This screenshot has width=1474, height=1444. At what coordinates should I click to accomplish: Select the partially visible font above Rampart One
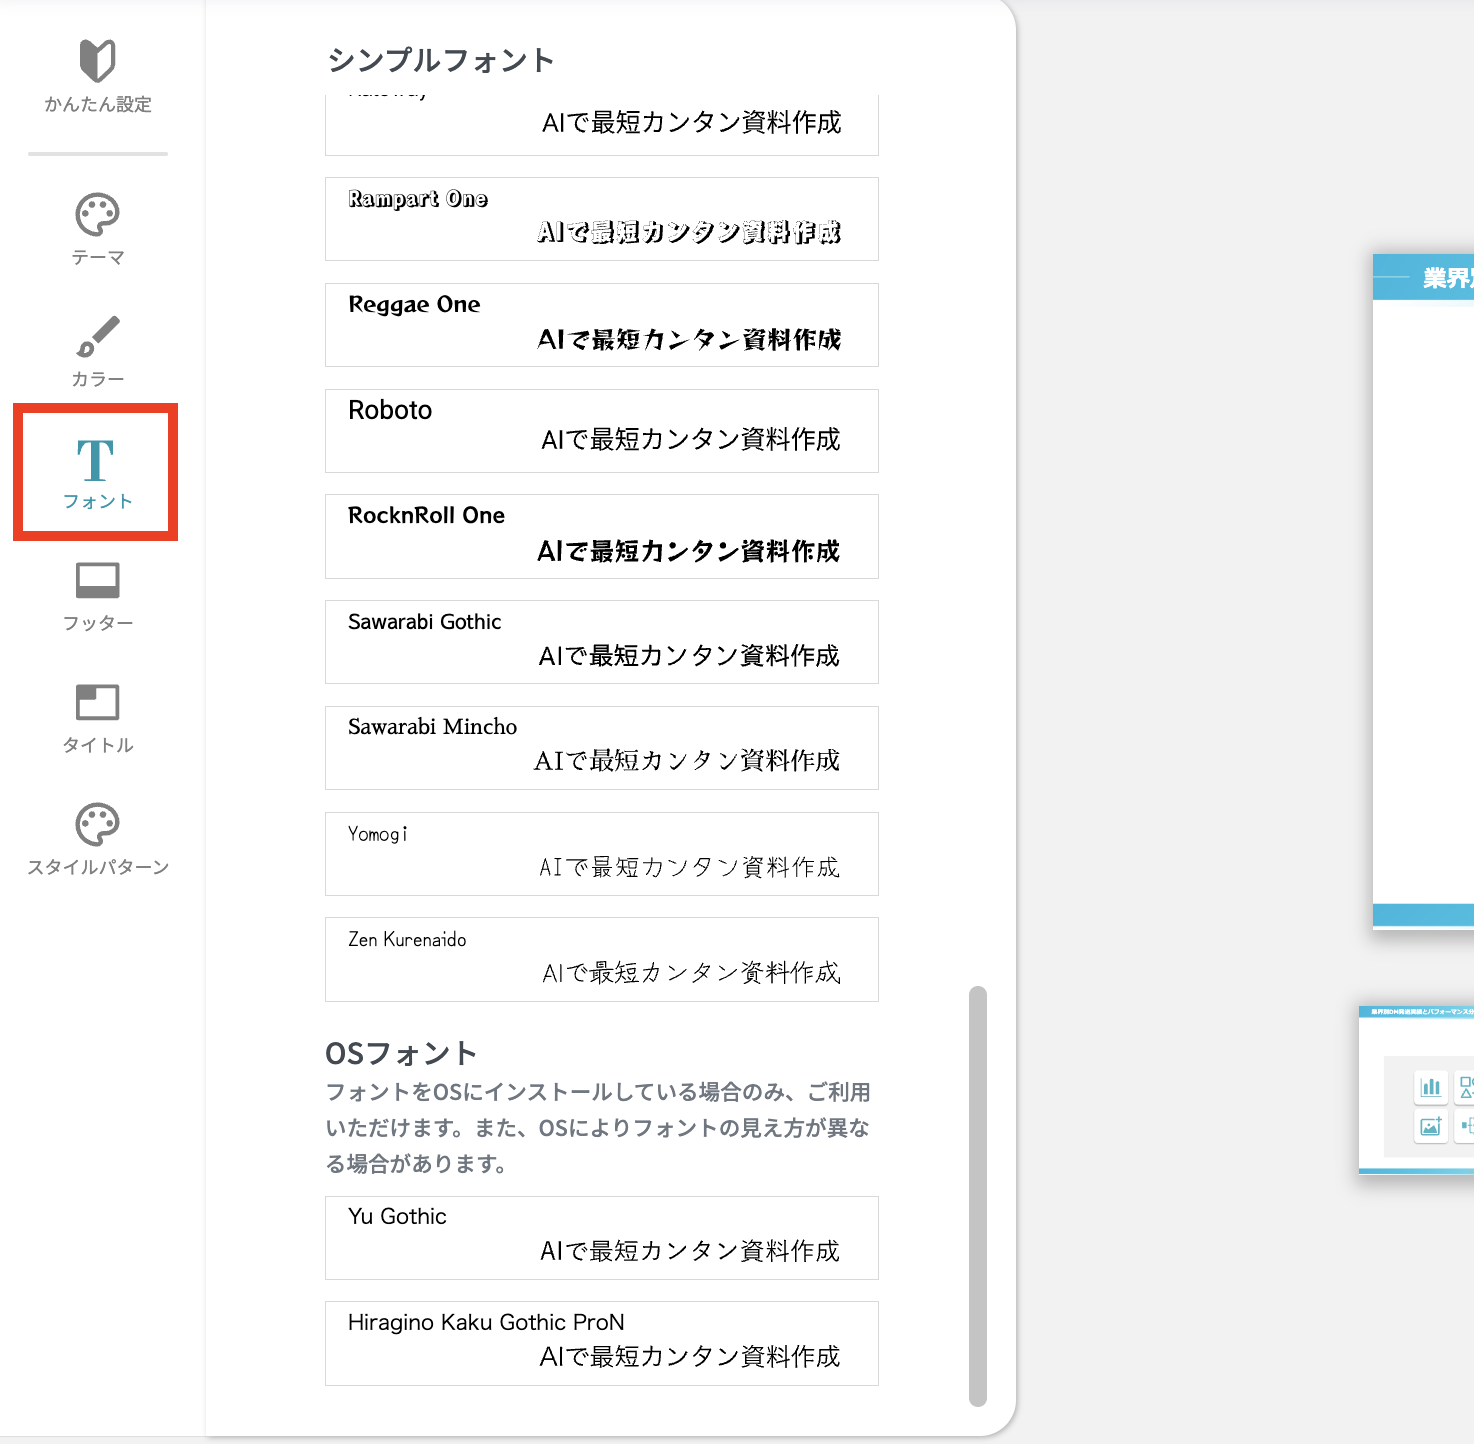[602, 125]
